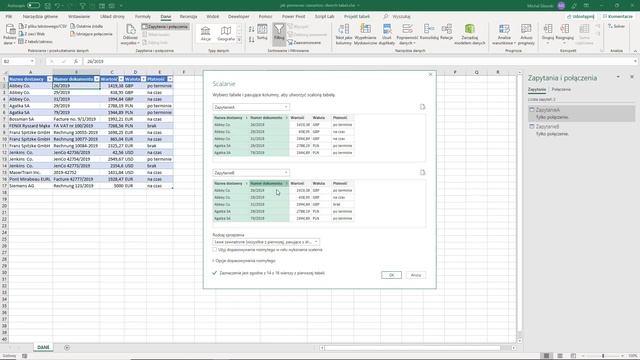This screenshot has width=640, height=360.
Task: Switch to the Wstawianie ribbon tab
Action: point(79,16)
